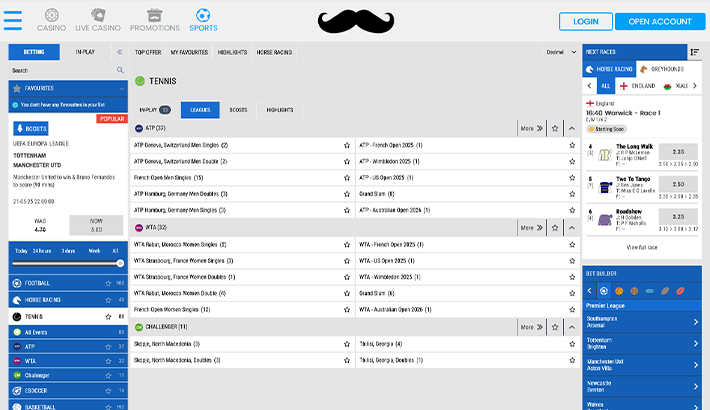
Task: Adjust the time range slider handle
Action: pos(120,263)
